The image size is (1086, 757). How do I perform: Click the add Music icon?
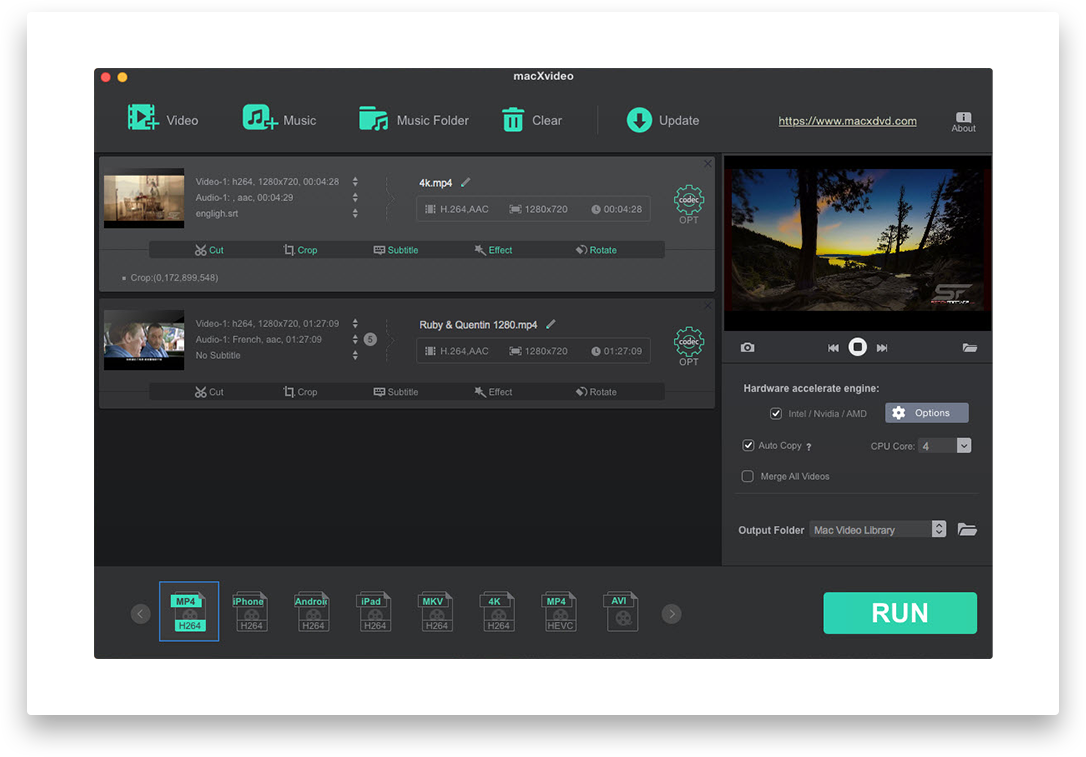pyautogui.click(x=260, y=118)
